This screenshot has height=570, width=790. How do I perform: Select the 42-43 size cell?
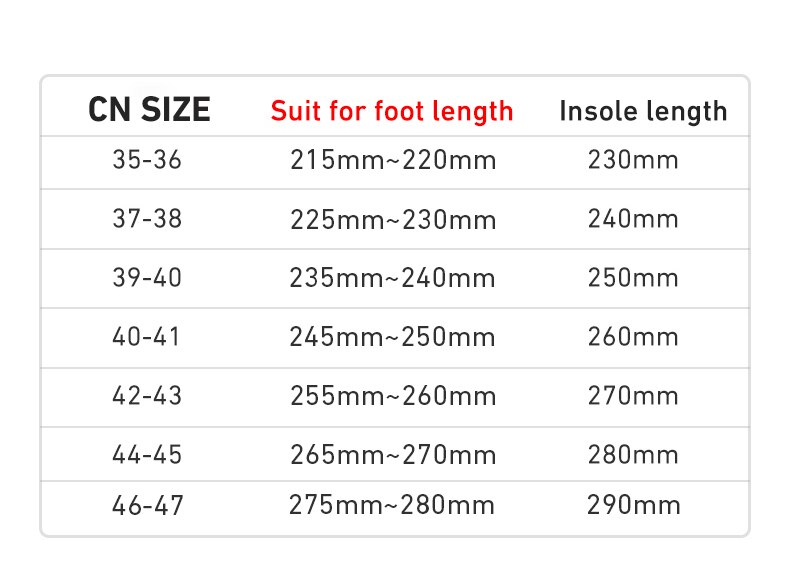click(147, 396)
